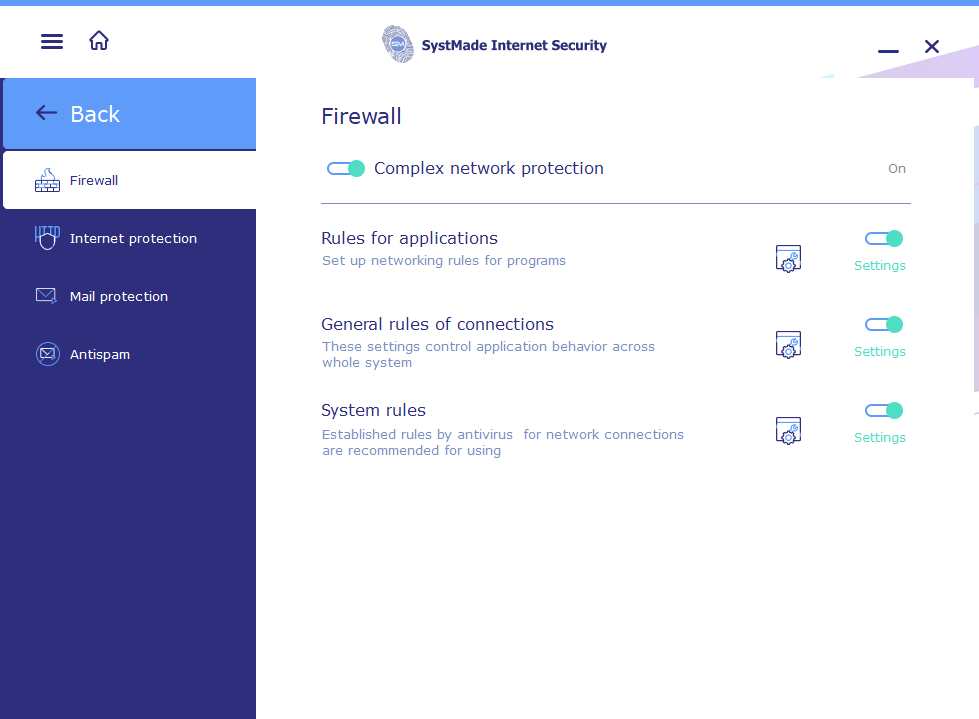Open Settings link under Rules for applications
The image size is (979, 719).
pos(879,265)
